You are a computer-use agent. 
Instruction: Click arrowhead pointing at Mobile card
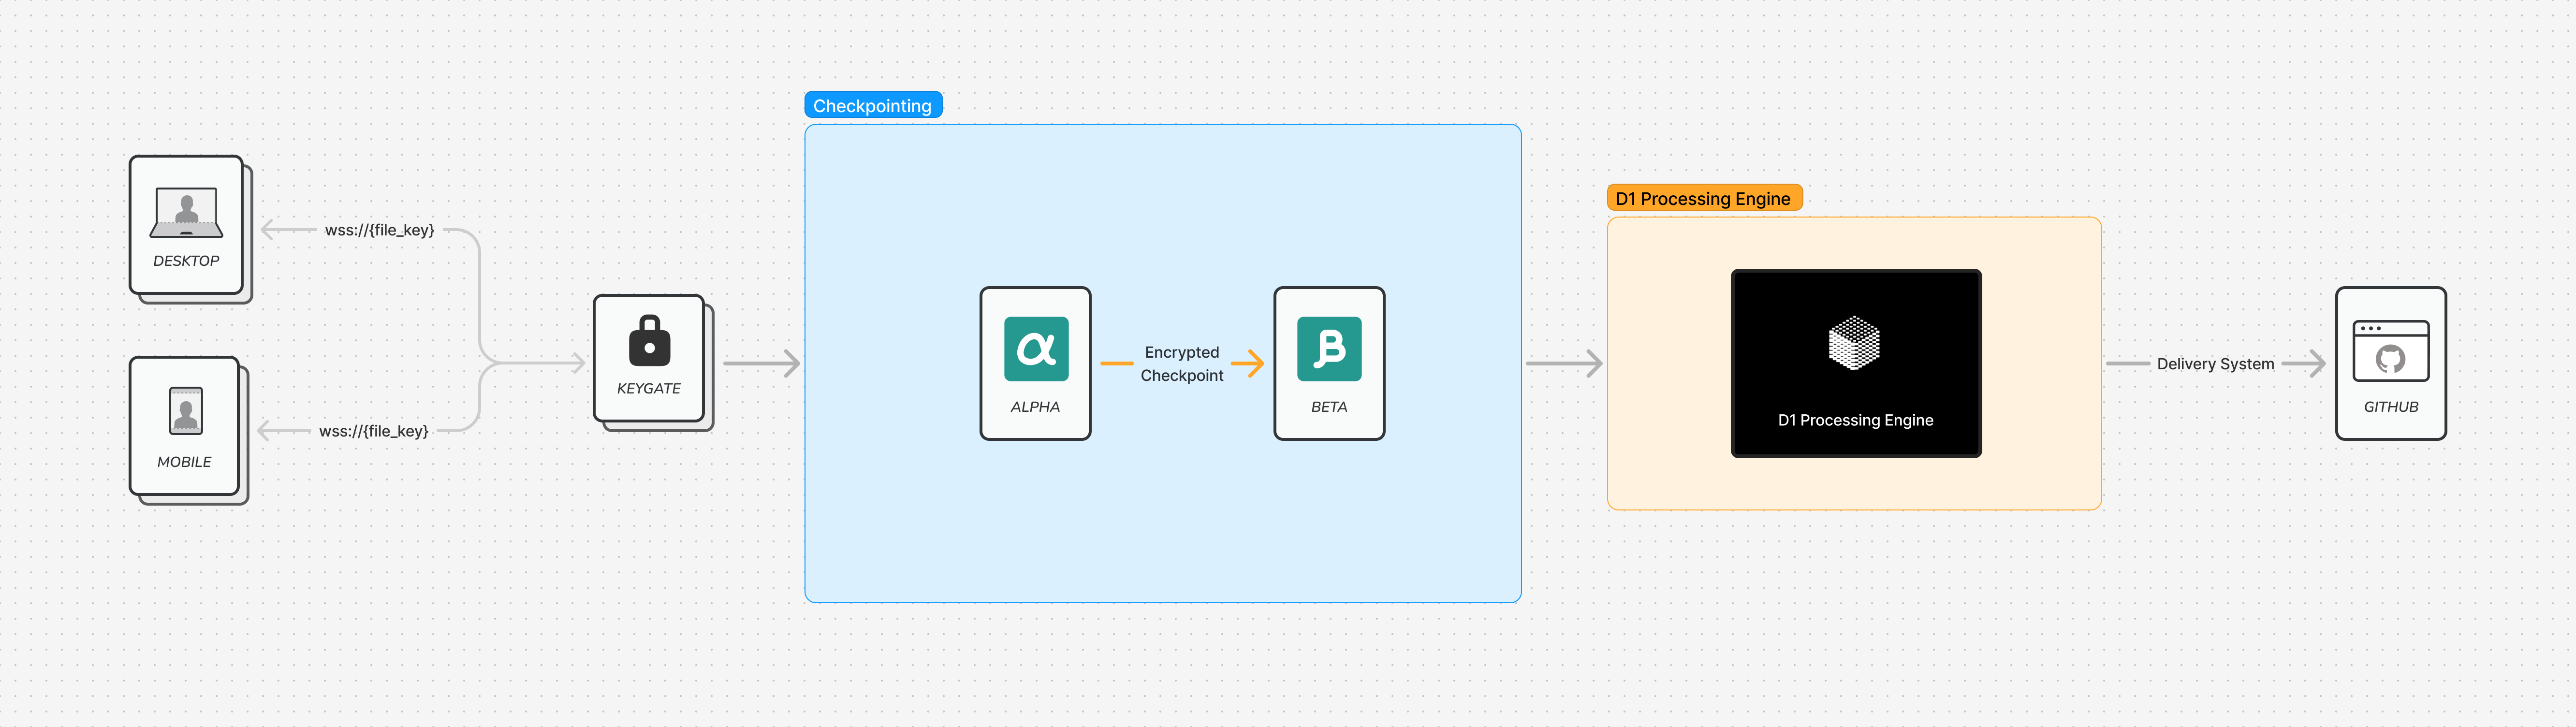pos(264,431)
